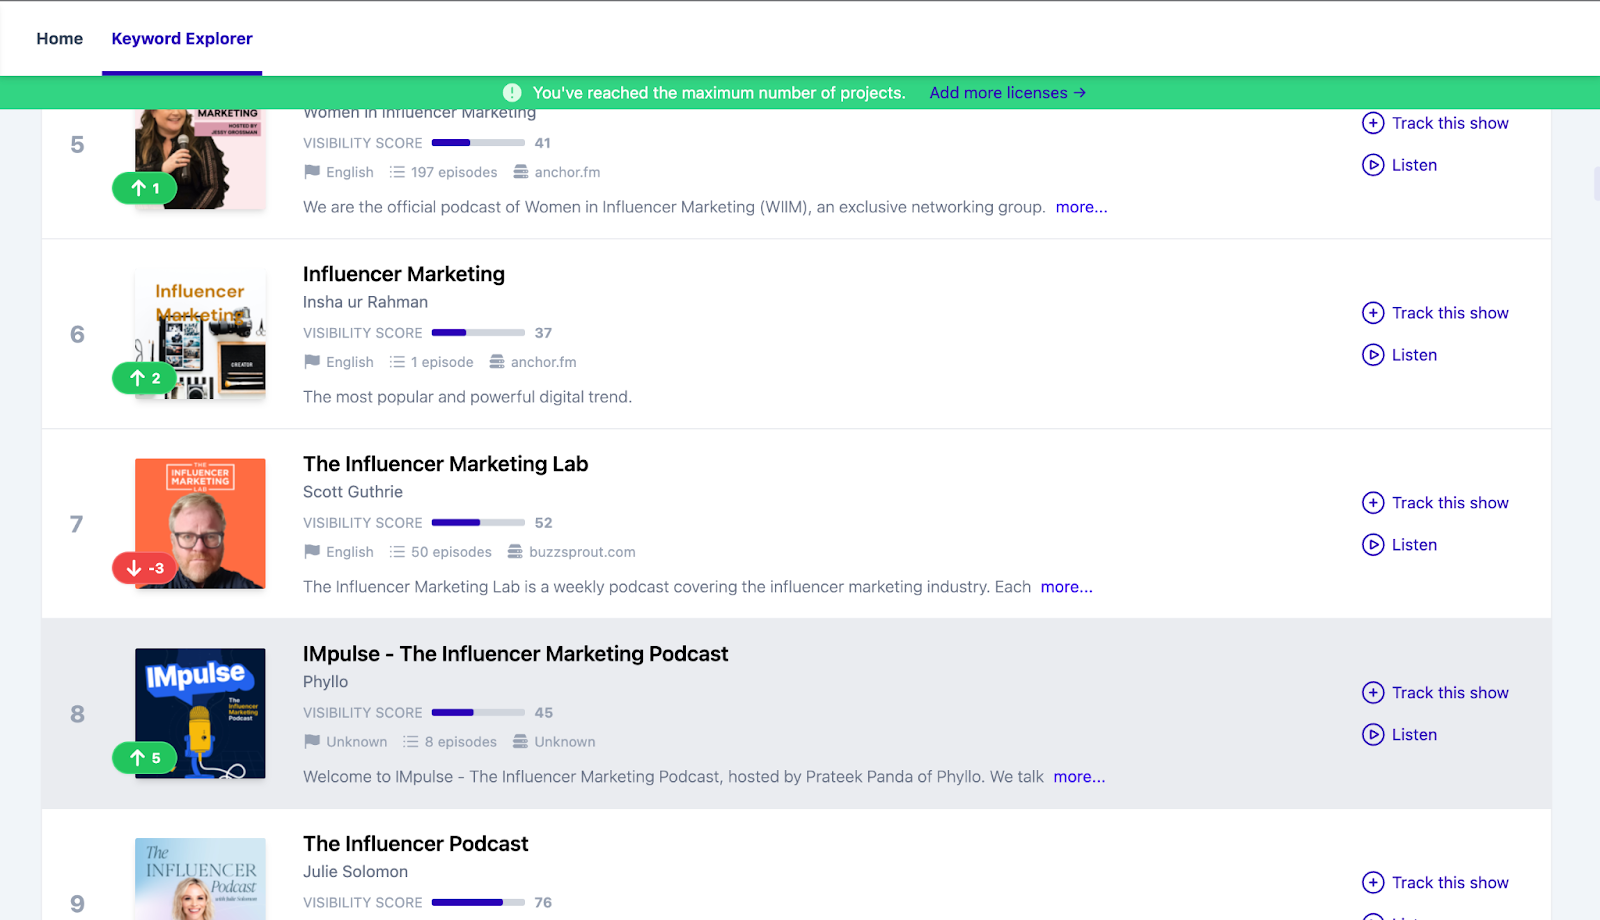The width and height of the screenshot is (1600, 920).
Task: Click the down -3 rank change badge
Action: pos(145,568)
